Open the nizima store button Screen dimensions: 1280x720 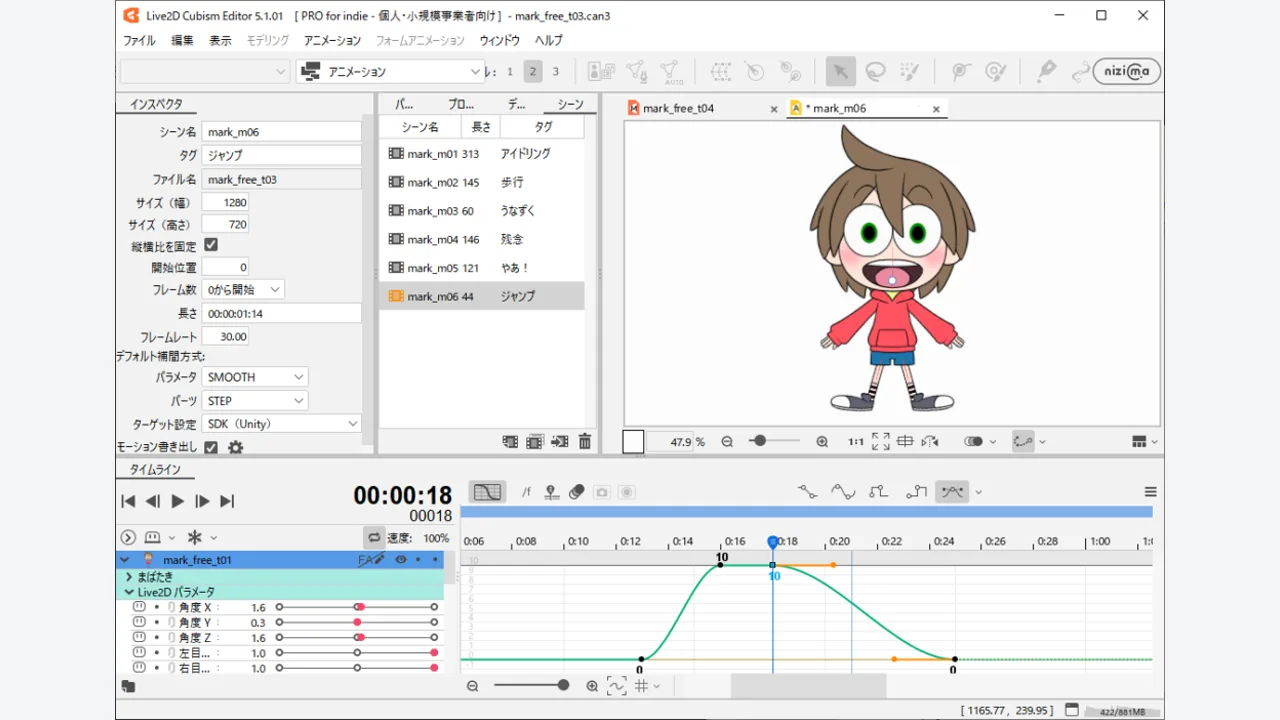click(1126, 71)
